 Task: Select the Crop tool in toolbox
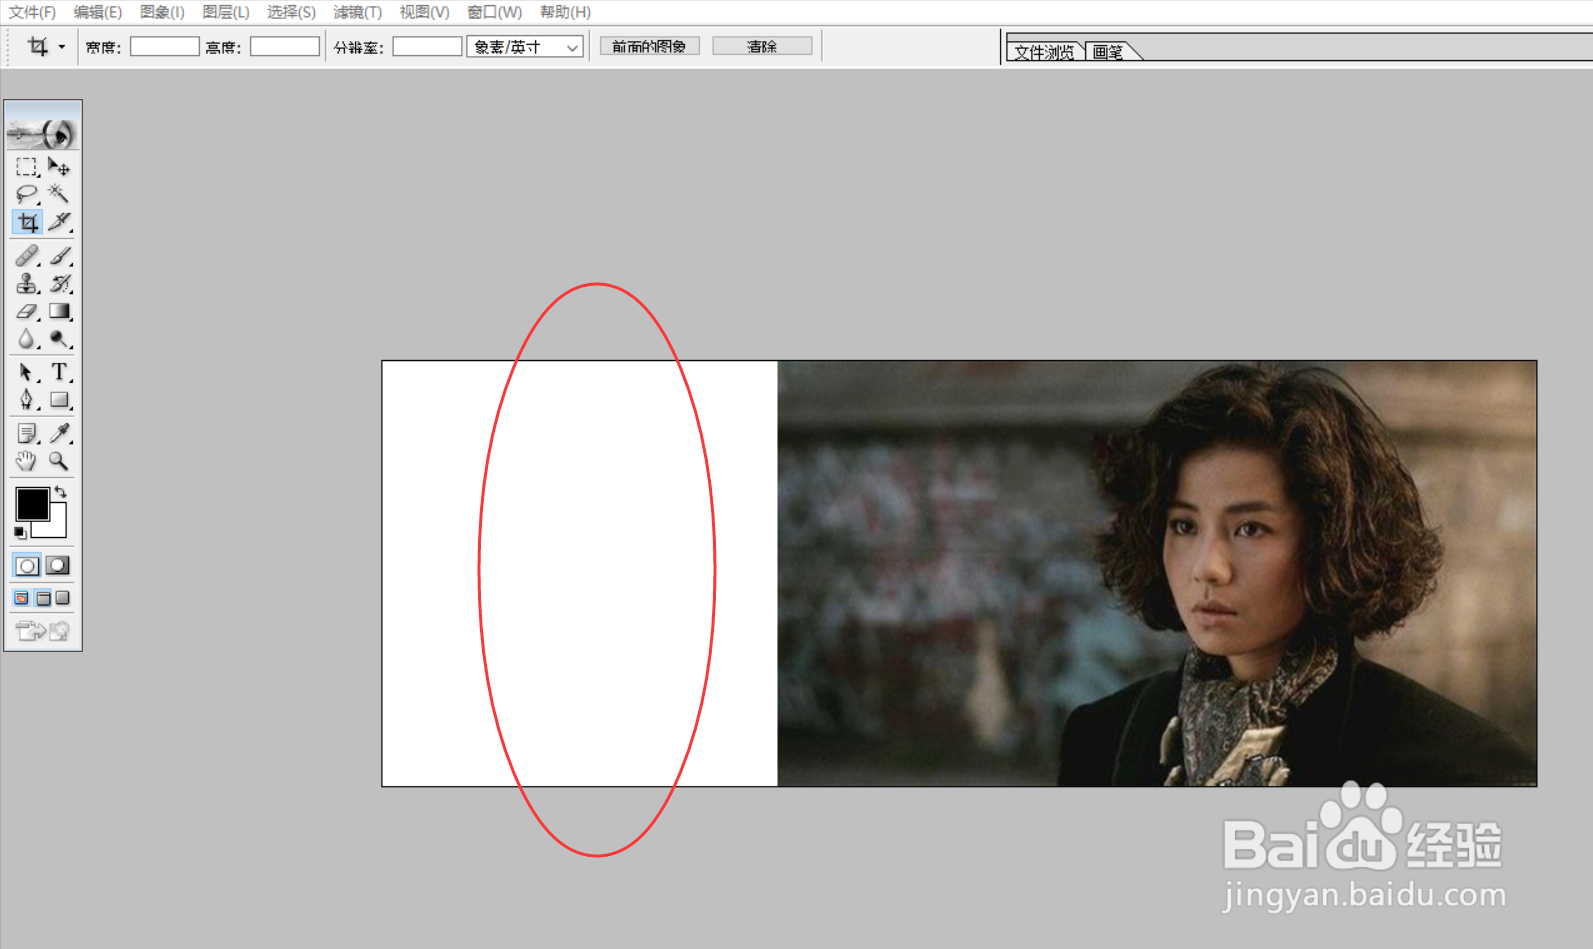click(x=27, y=222)
